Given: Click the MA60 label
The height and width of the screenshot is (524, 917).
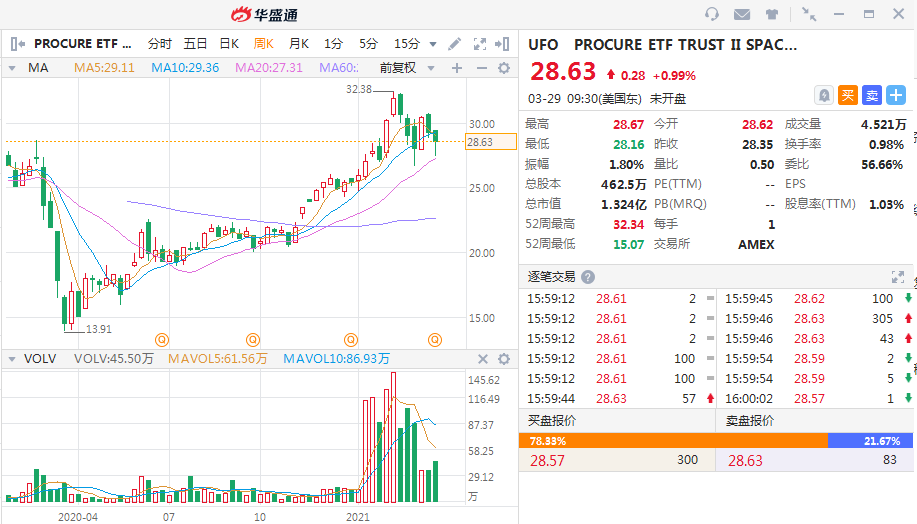Looking at the screenshot, I should point(339,68).
